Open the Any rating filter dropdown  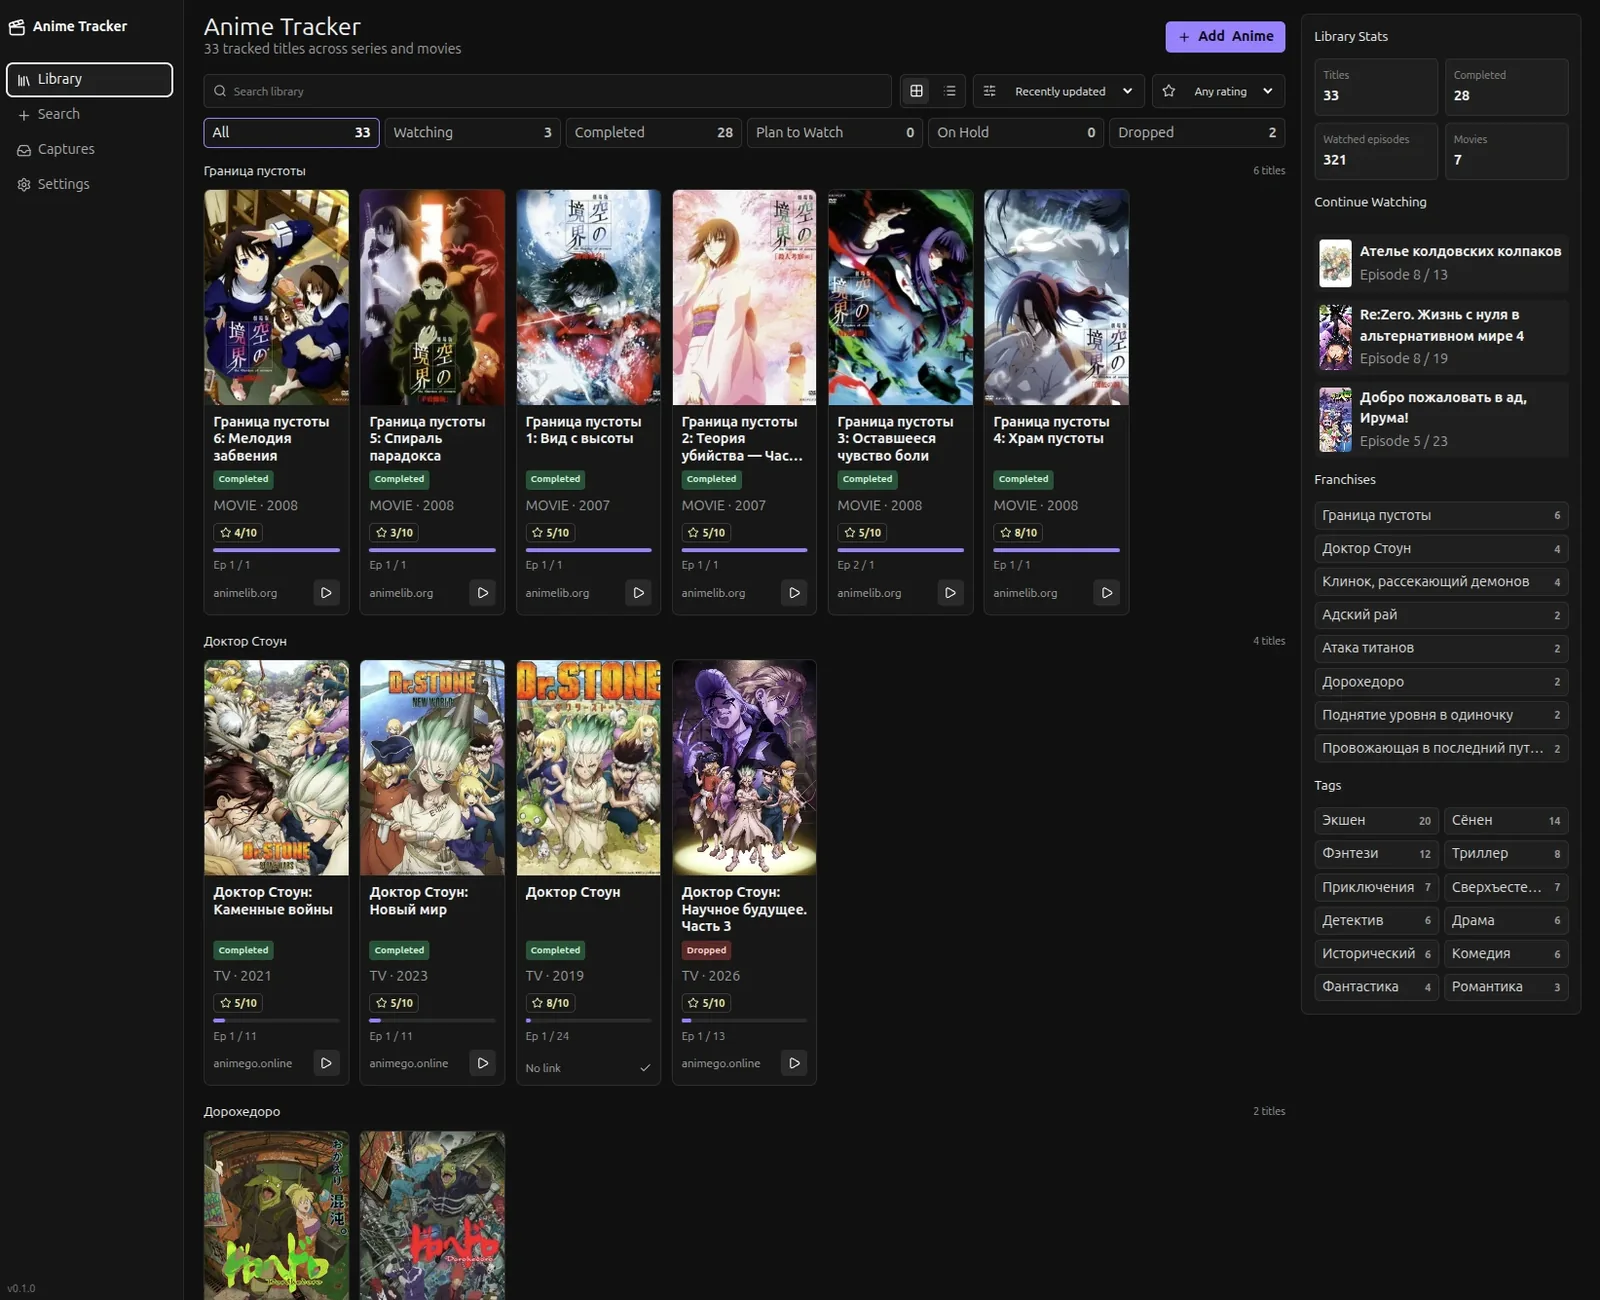click(x=1219, y=91)
